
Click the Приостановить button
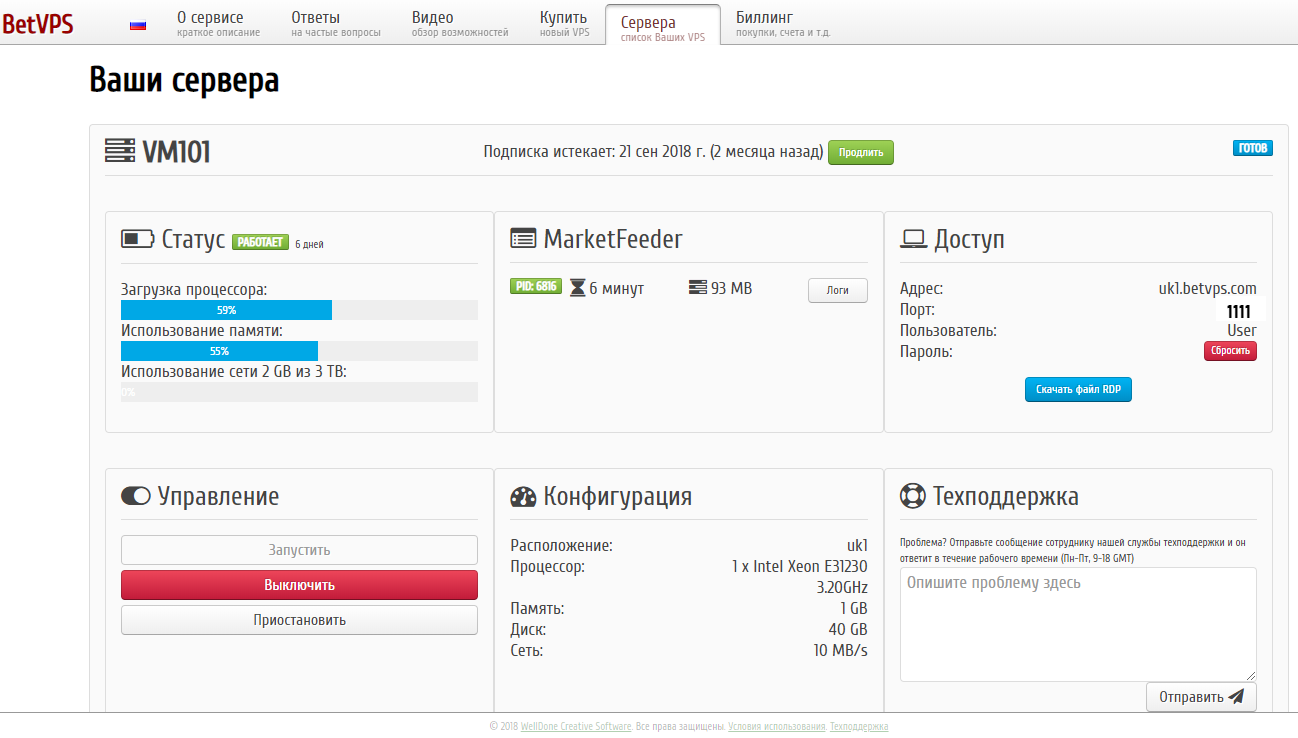(299, 620)
